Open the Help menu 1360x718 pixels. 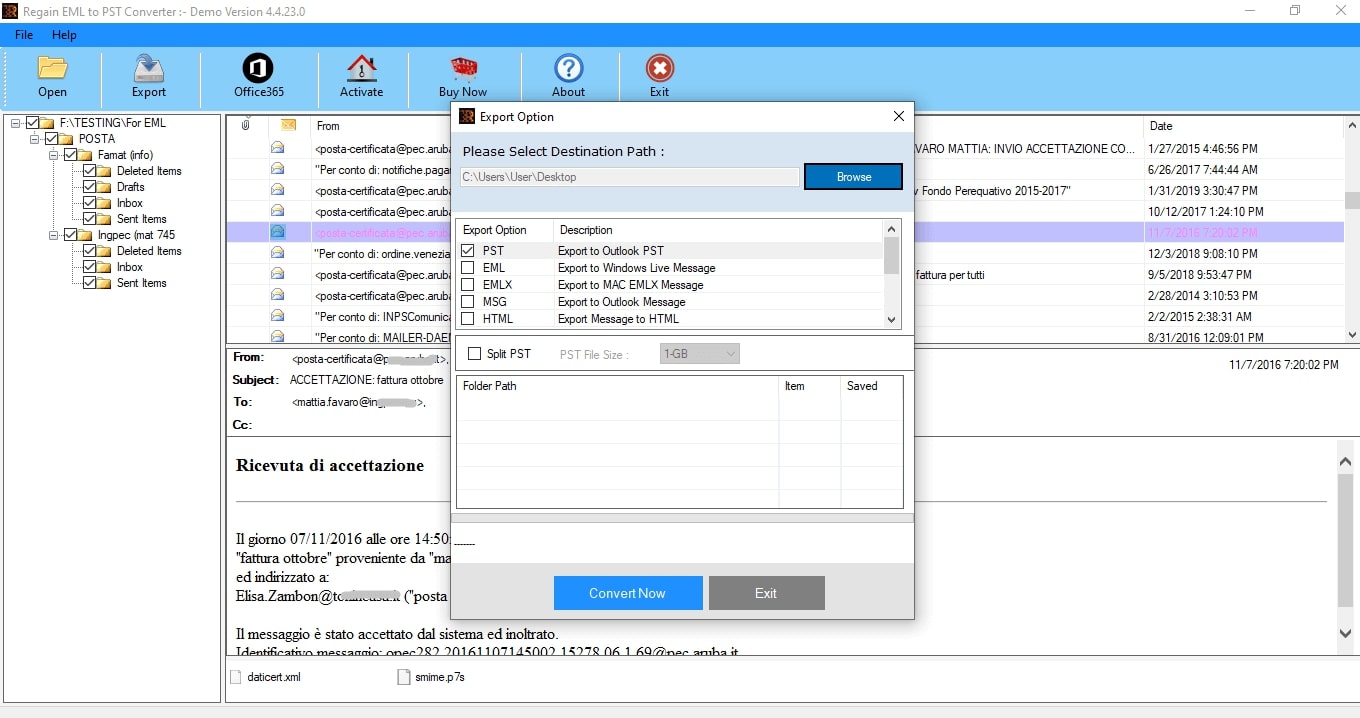(64, 35)
